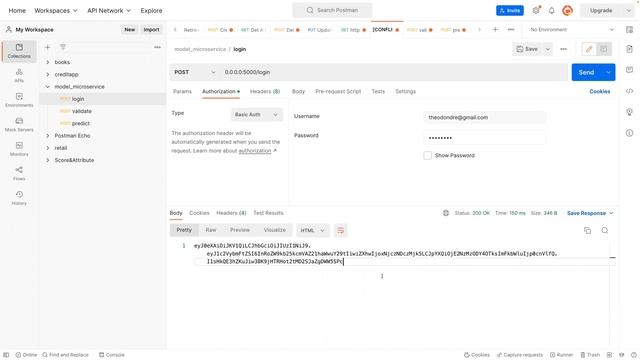Expand the creditapp collection
This screenshot has height=360, width=640.
pyautogui.click(x=48, y=74)
